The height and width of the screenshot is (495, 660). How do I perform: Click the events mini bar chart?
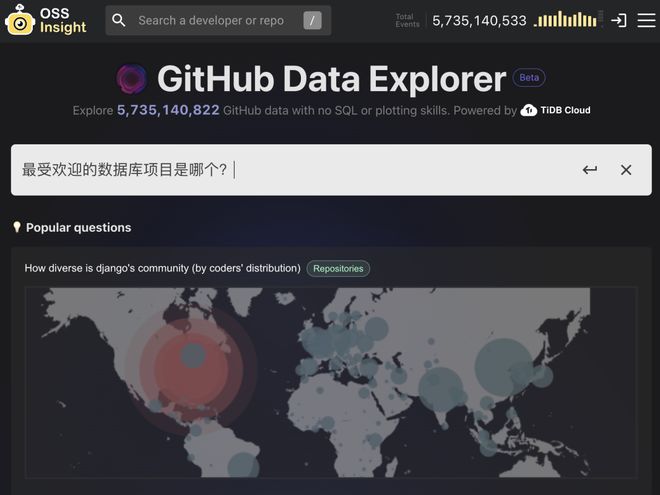(x=565, y=19)
